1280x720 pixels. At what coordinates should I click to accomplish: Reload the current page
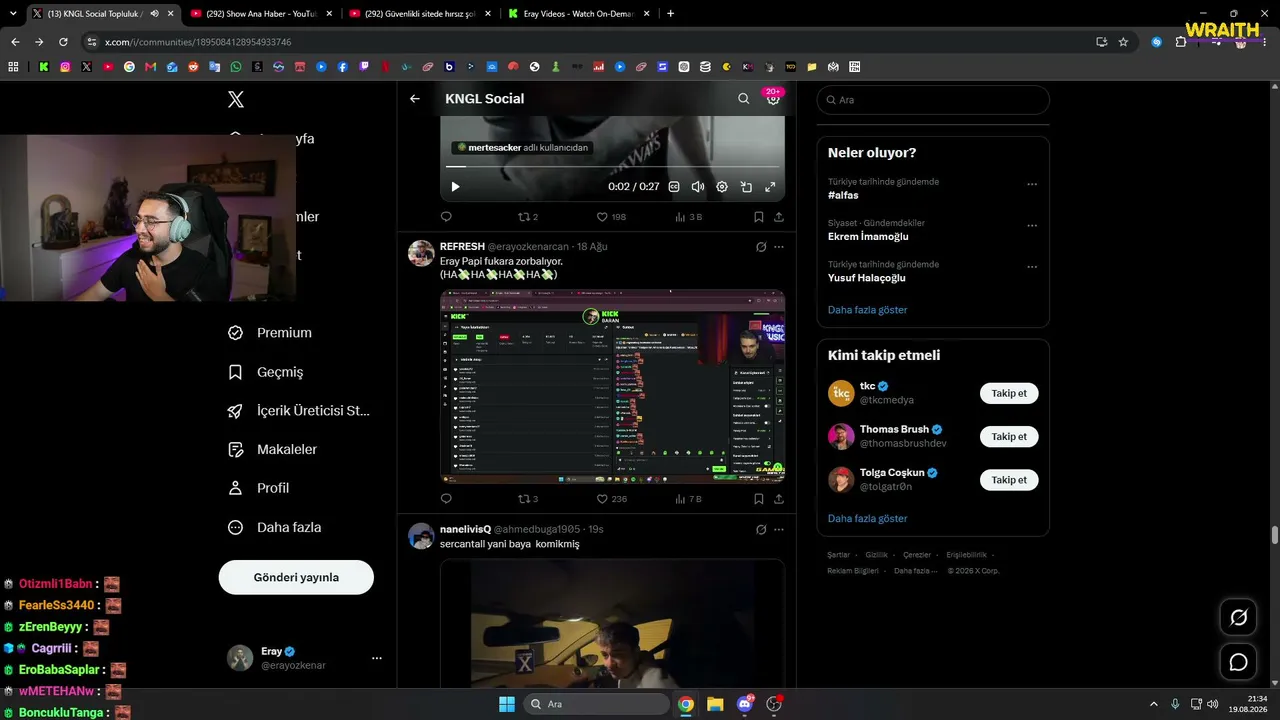point(63,42)
